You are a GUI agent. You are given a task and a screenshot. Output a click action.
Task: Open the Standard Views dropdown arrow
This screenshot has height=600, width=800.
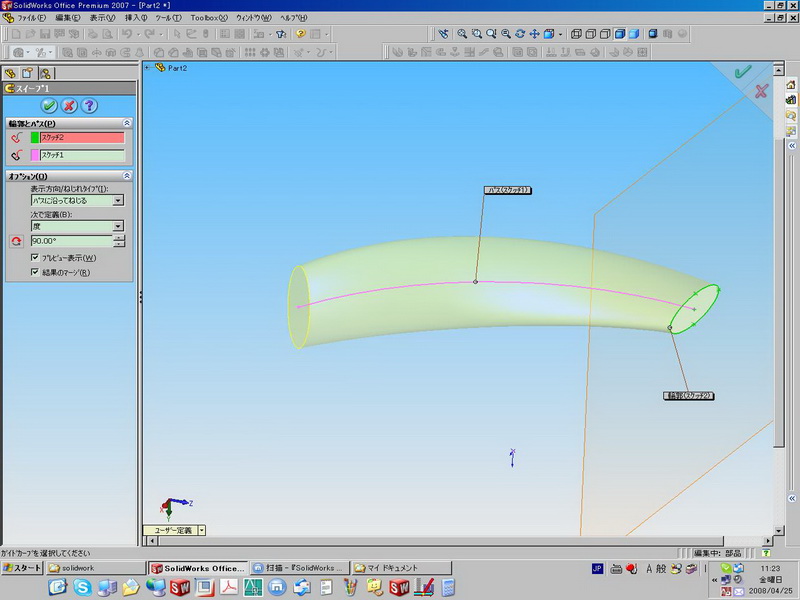560,34
